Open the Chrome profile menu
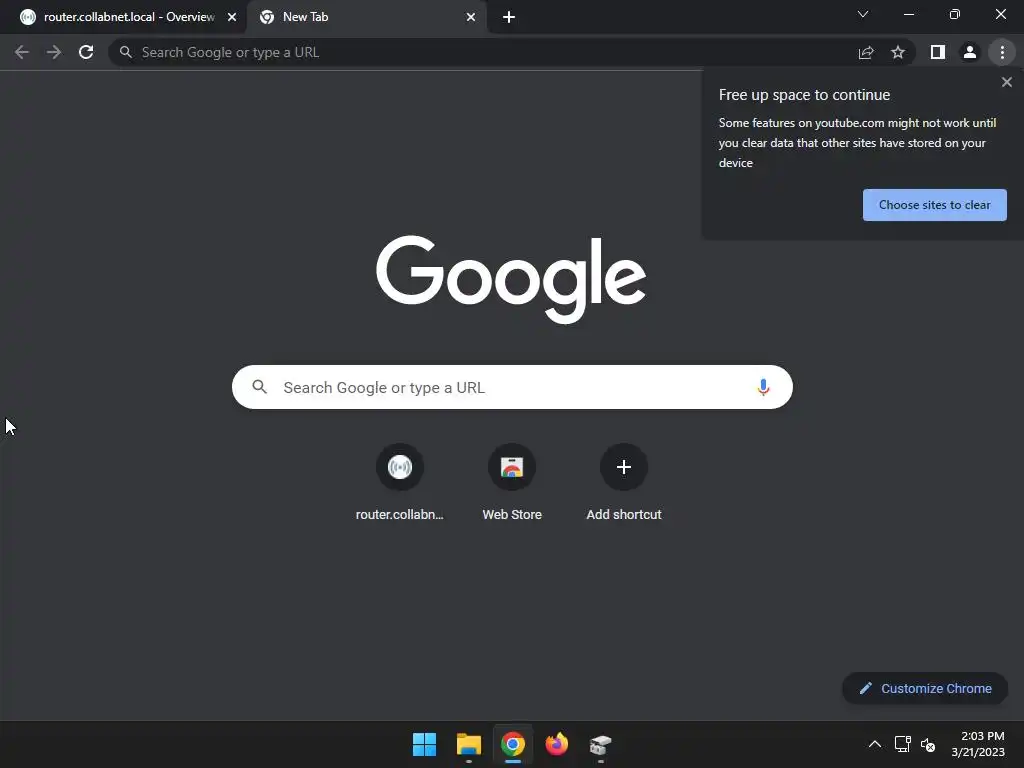This screenshot has height=768, width=1024. [x=970, y=52]
